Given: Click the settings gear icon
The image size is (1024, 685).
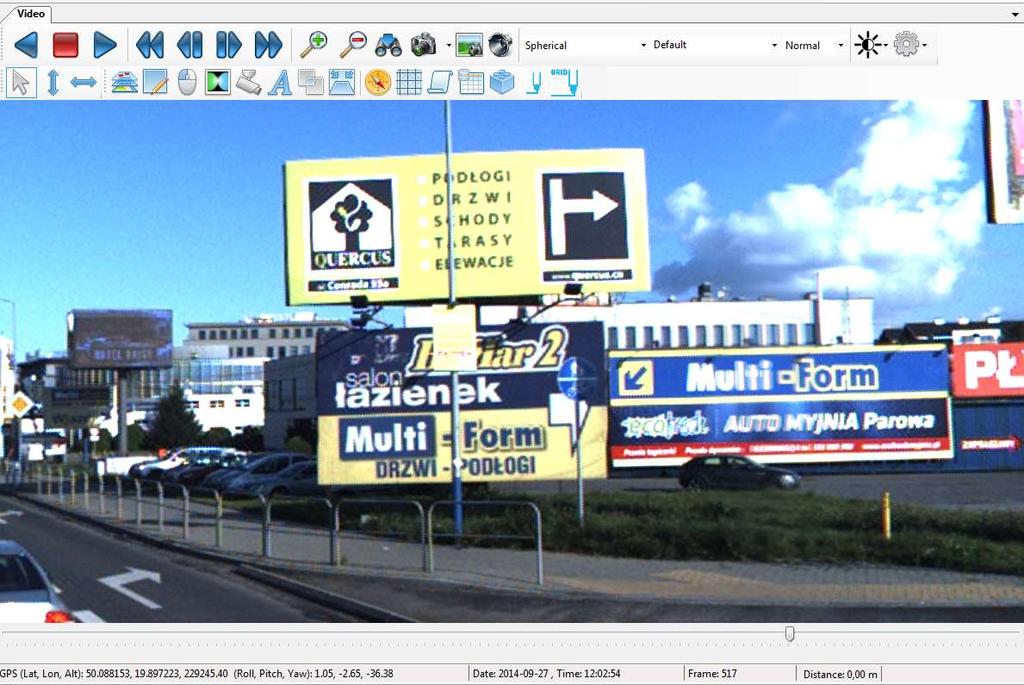Looking at the screenshot, I should click(x=906, y=44).
